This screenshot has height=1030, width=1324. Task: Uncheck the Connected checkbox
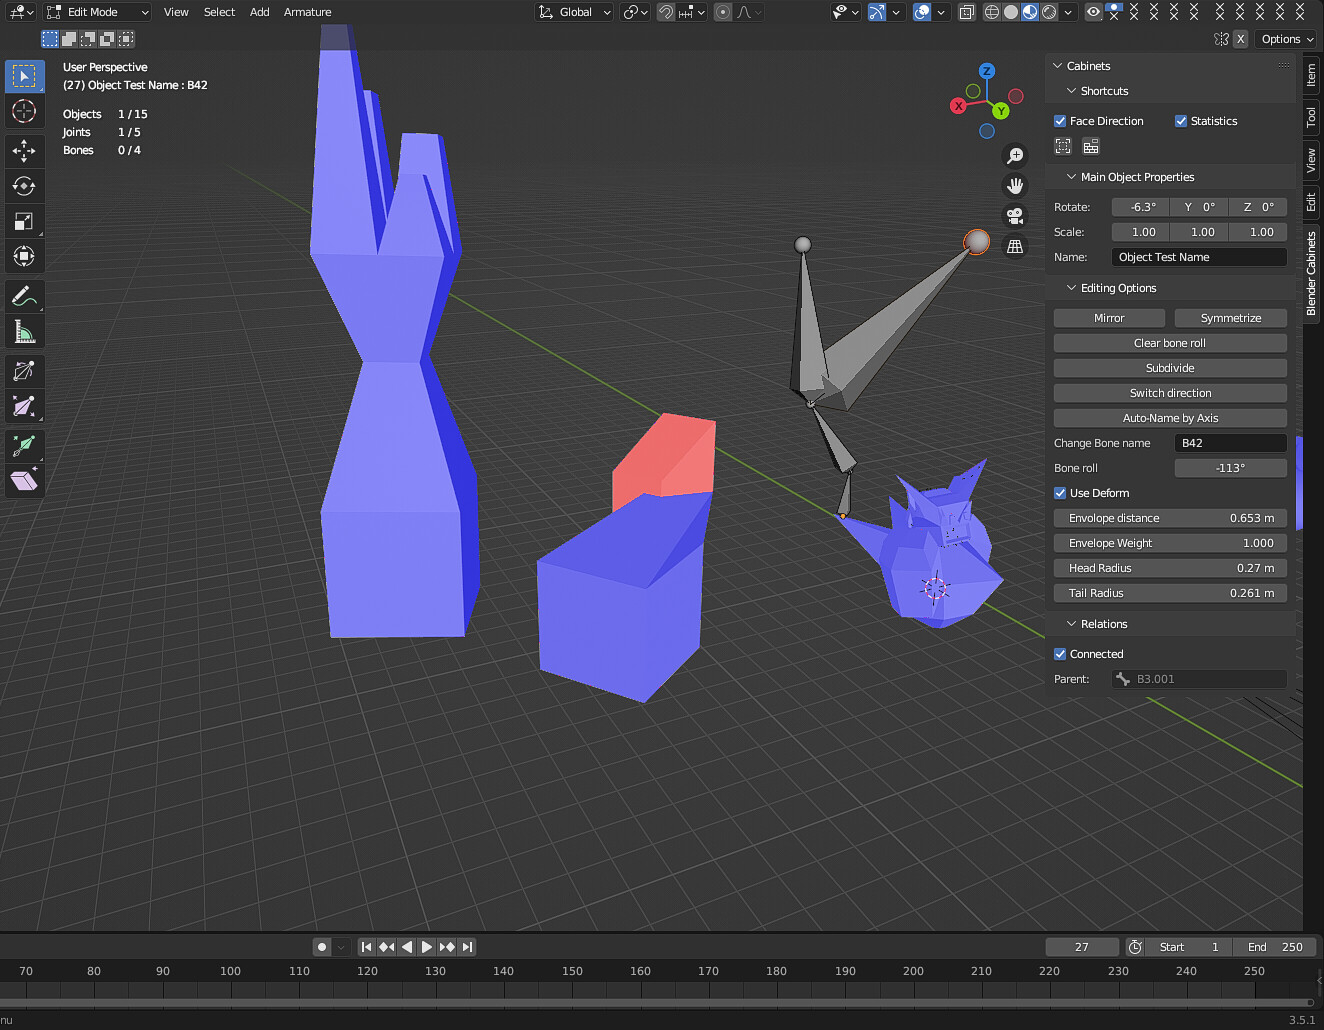tap(1060, 654)
